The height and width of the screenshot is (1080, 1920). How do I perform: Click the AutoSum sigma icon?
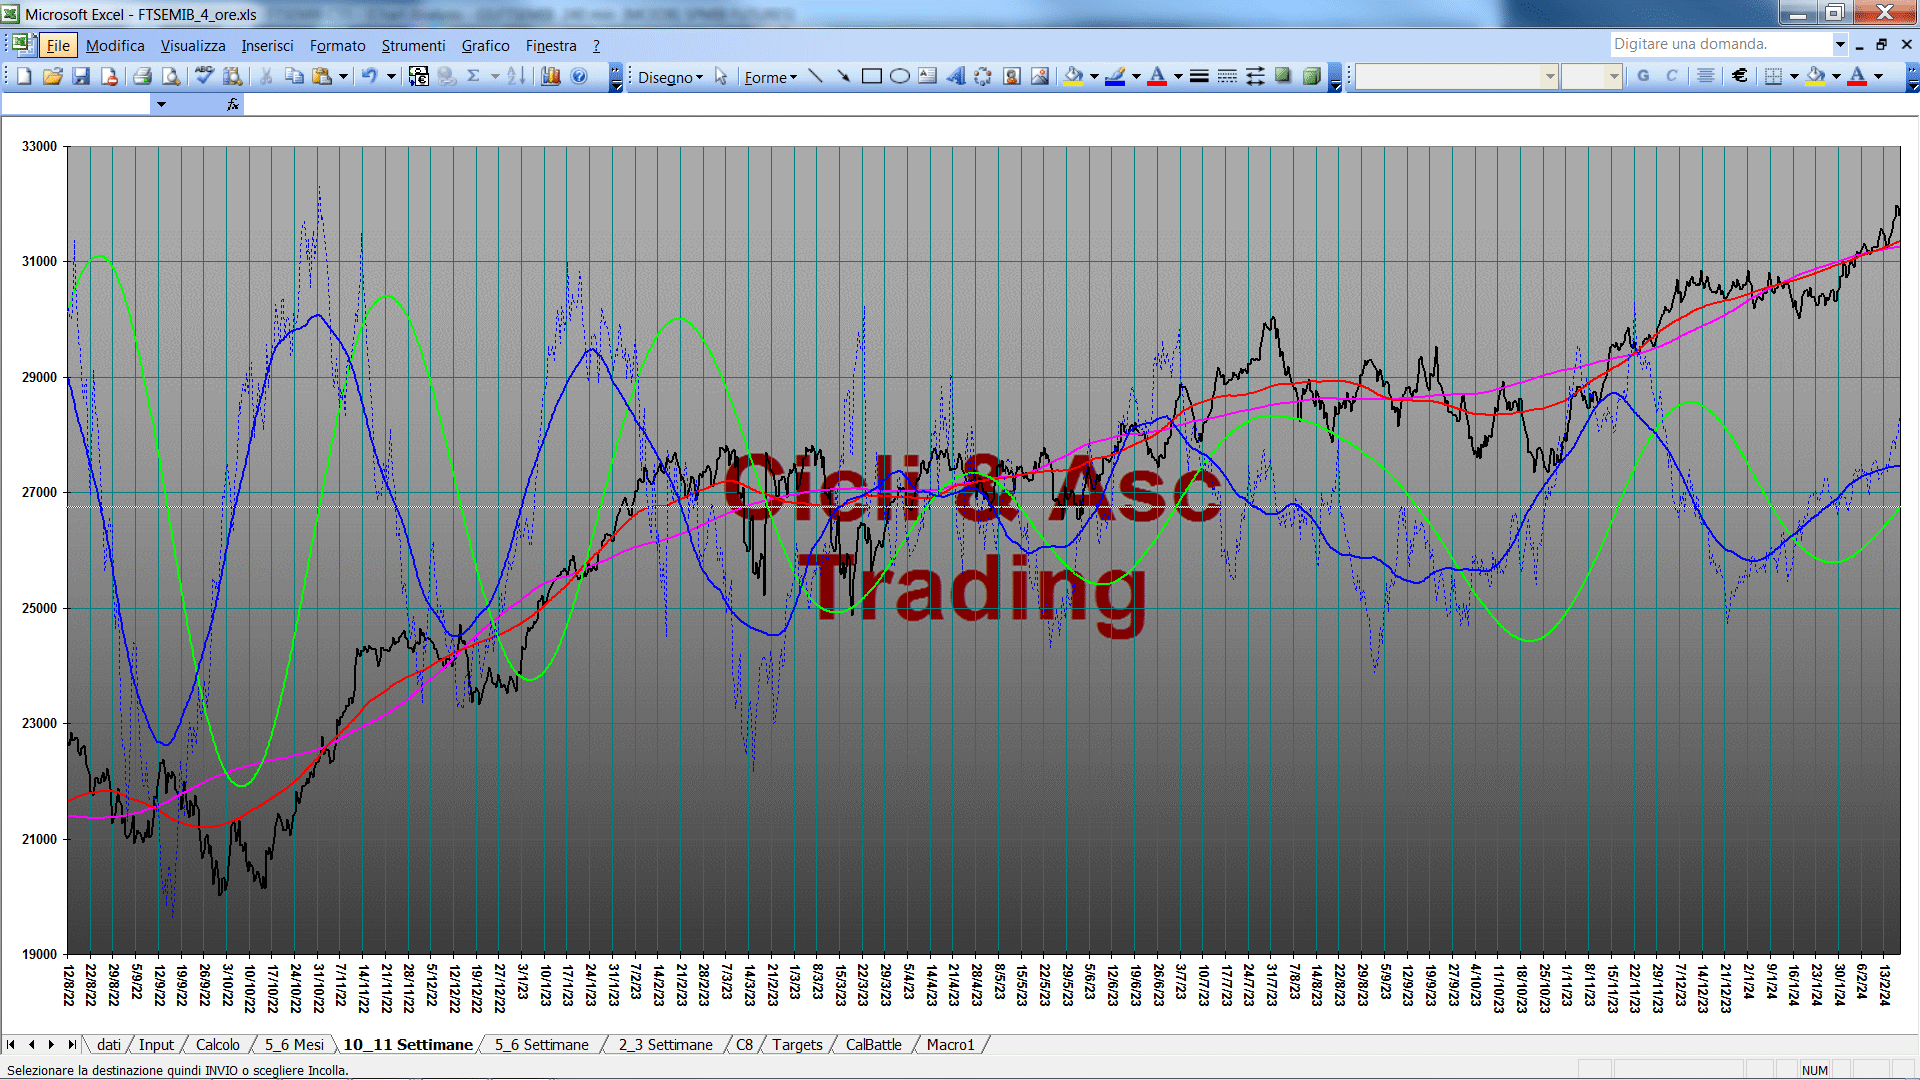(474, 76)
